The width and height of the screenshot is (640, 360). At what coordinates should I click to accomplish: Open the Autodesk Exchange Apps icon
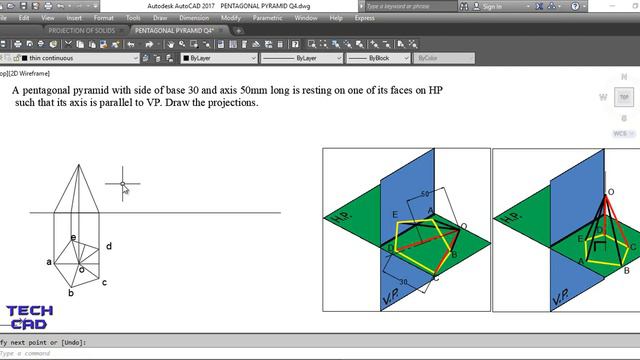(x=539, y=6)
